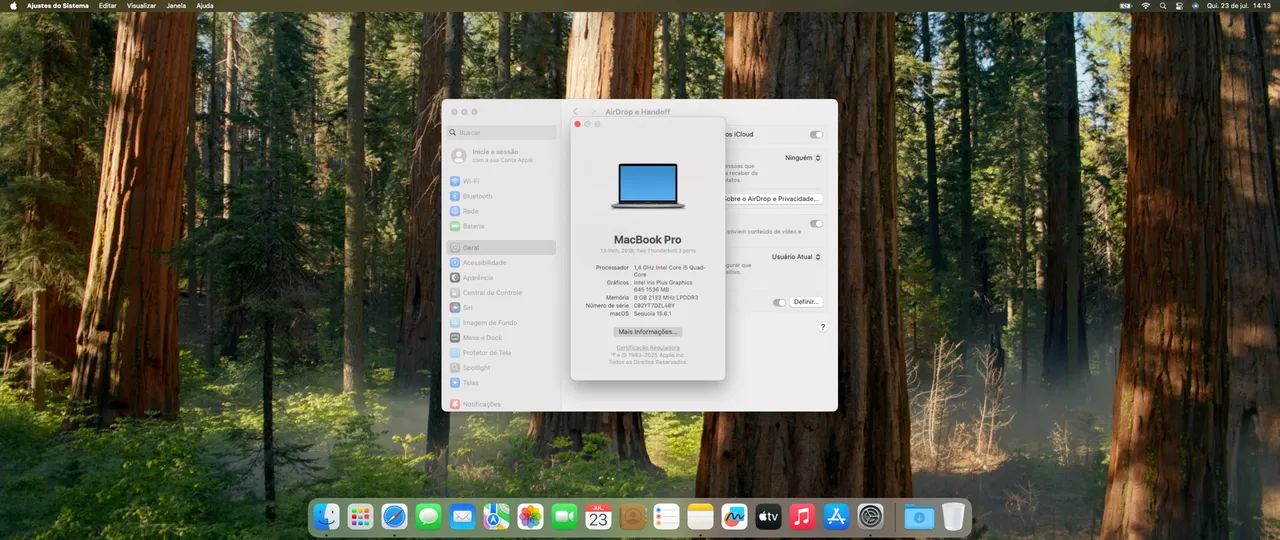Launch Freeform from the Dock
This screenshot has width=1280, height=540.
(734, 516)
